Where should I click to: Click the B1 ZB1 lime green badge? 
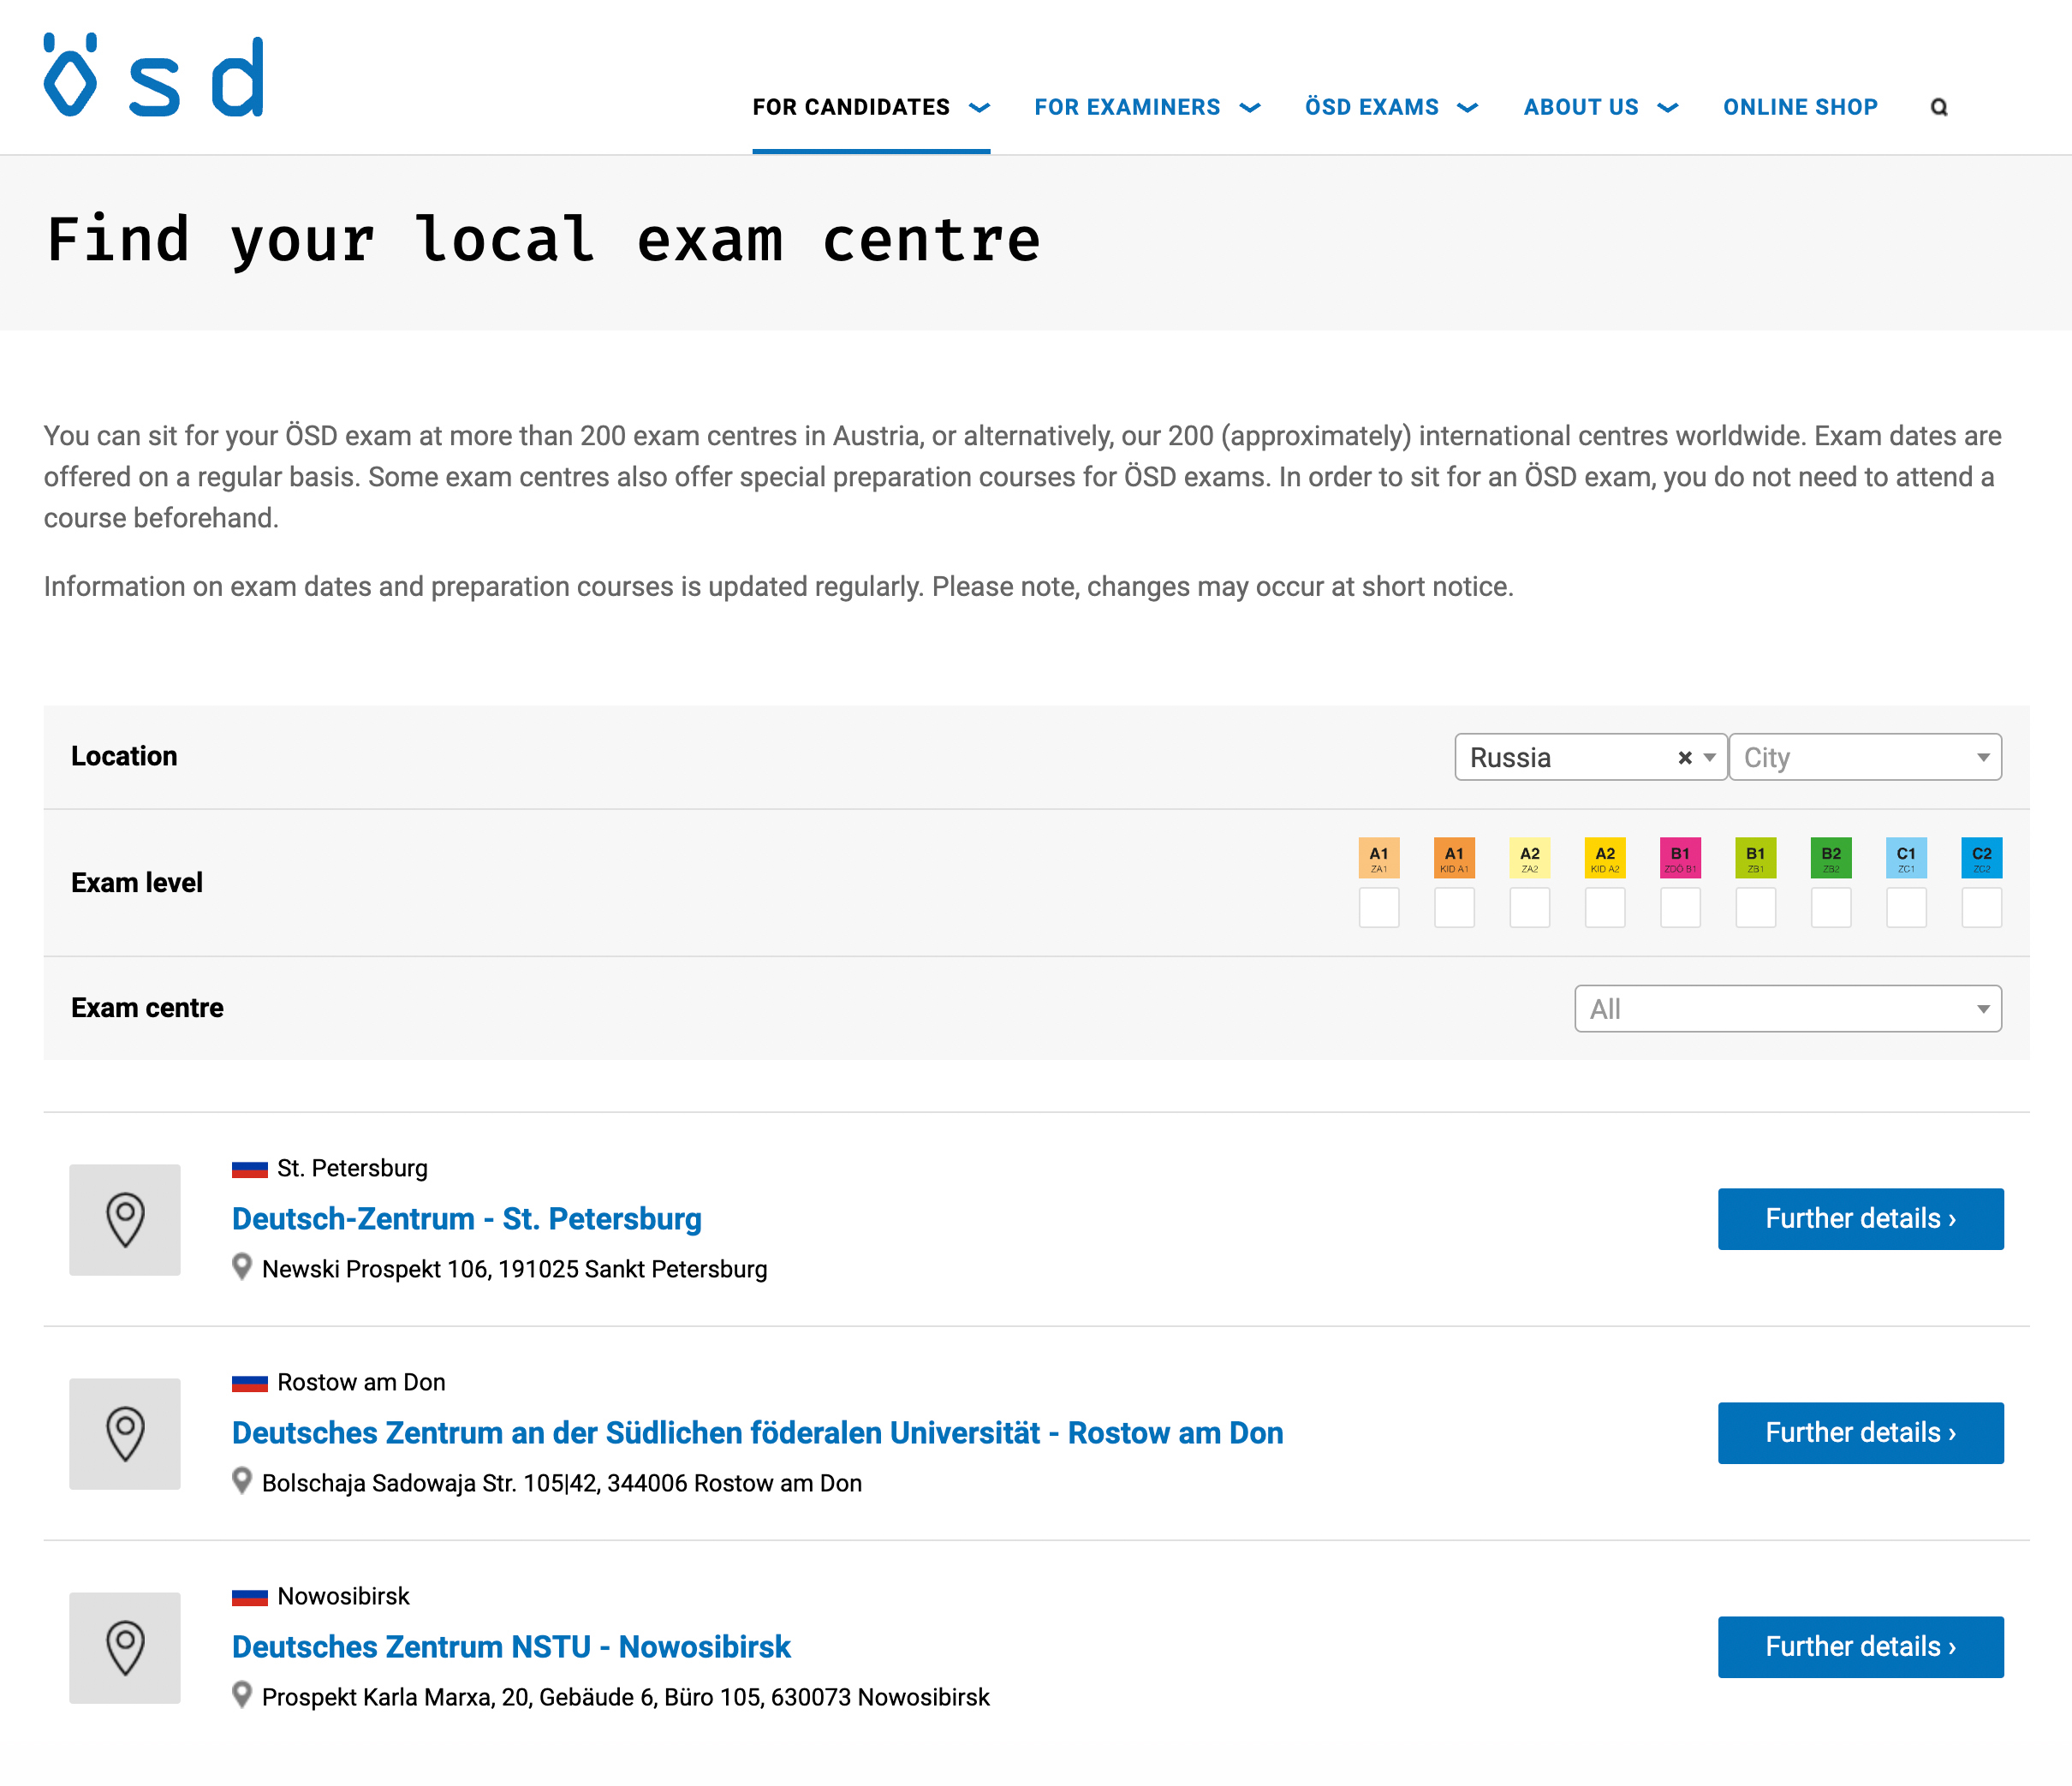(1756, 857)
